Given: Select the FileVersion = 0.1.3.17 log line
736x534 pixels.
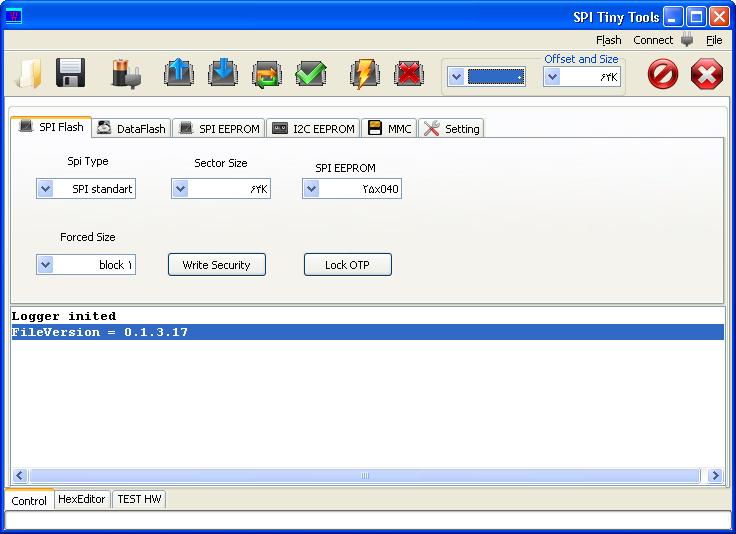Looking at the screenshot, I should 368,332.
